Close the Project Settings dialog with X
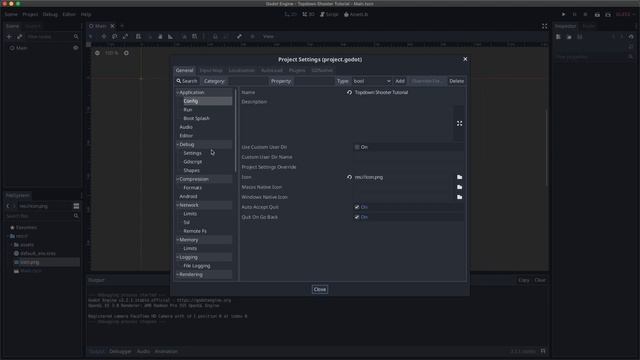Screen dimensions: 640x360 (465, 59)
